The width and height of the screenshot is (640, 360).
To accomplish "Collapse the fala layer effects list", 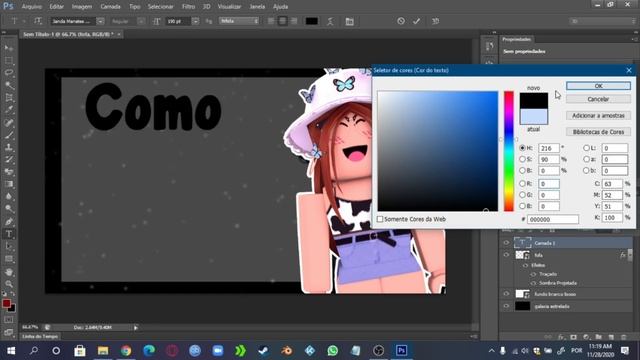I will point(630,255).
